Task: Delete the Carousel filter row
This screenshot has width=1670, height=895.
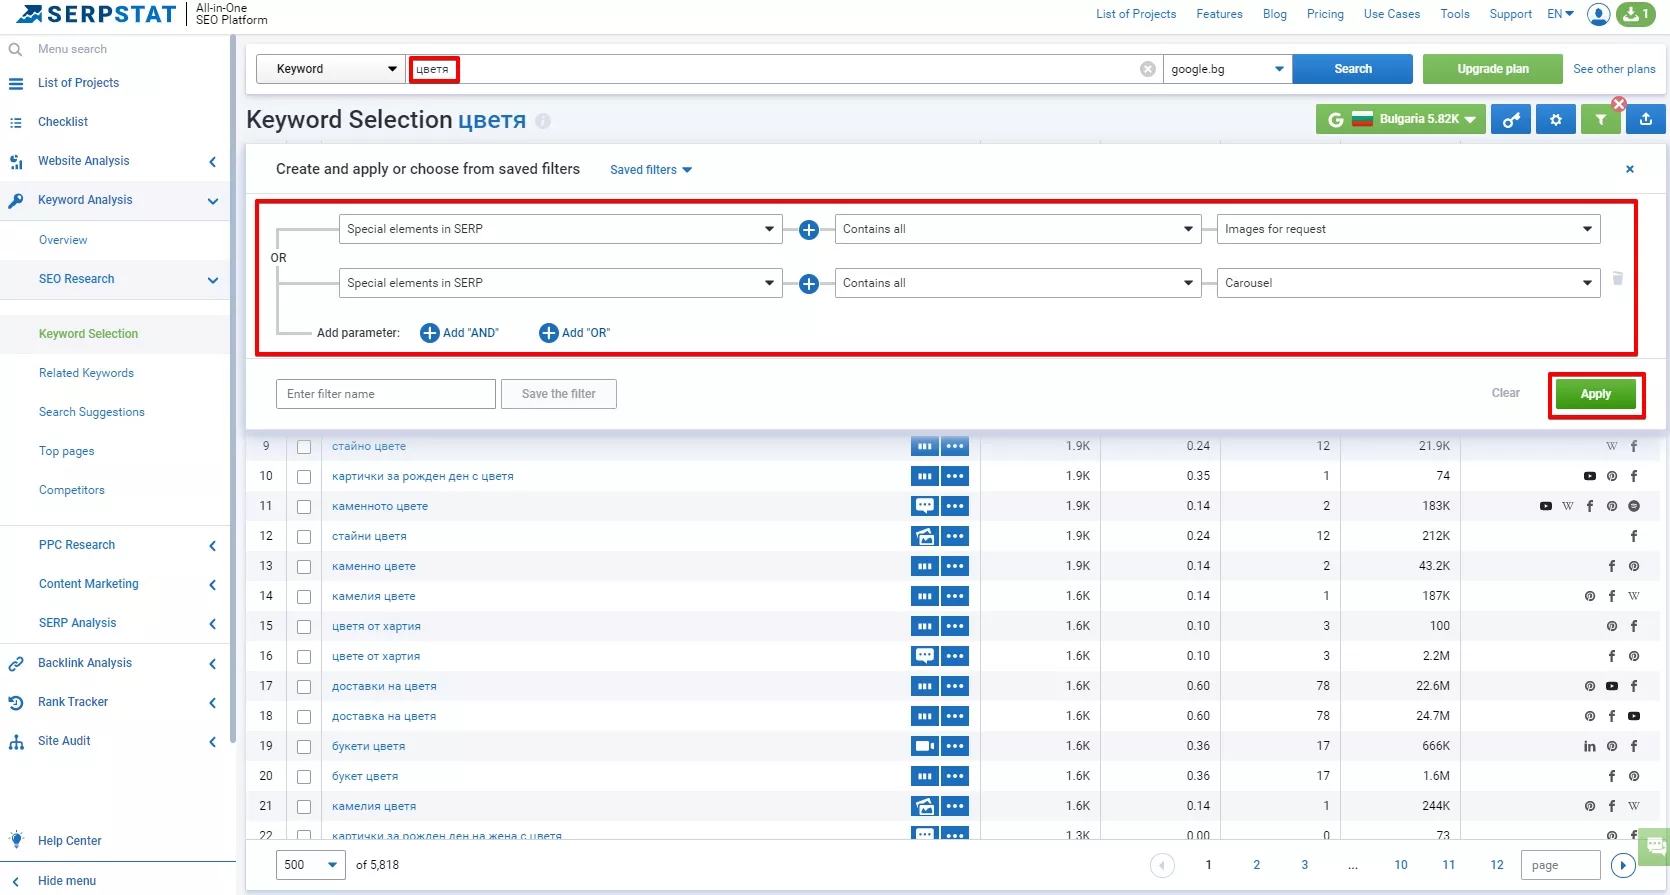Action: [x=1618, y=278]
